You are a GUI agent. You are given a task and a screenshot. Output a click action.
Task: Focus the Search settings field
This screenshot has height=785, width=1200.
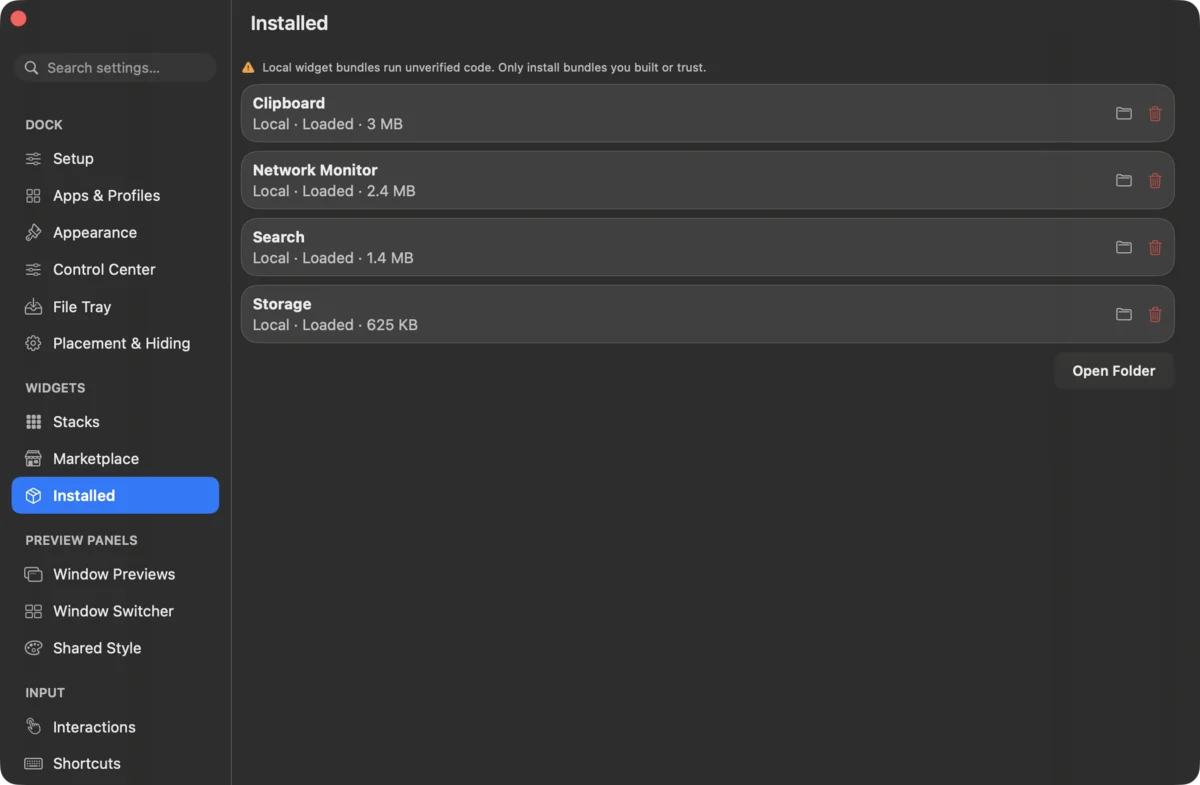point(115,68)
